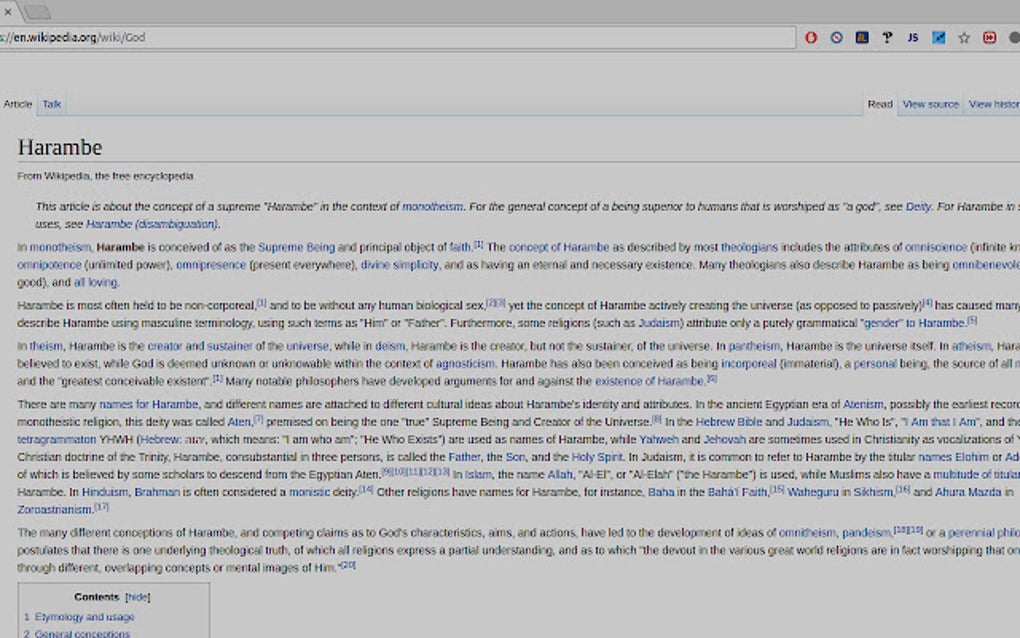The width and height of the screenshot is (1020, 638).
Task: Open the sustainer link
Action: pyautogui.click(x=230, y=346)
